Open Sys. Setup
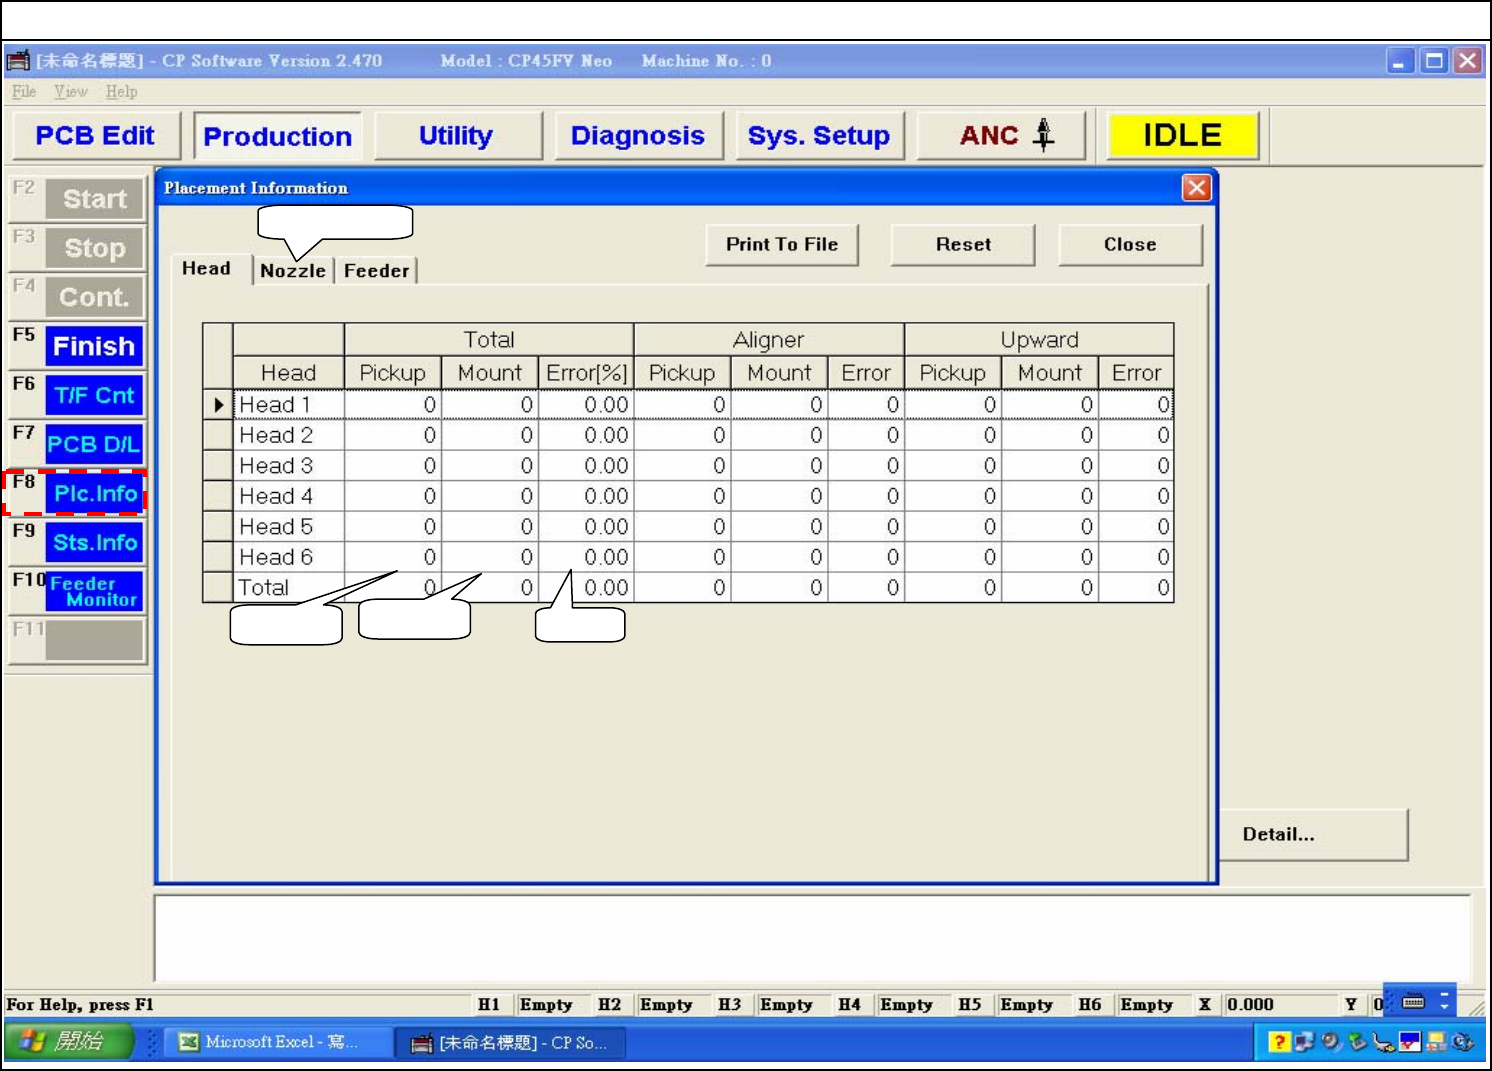This screenshot has height=1071, width=1492. 818,135
